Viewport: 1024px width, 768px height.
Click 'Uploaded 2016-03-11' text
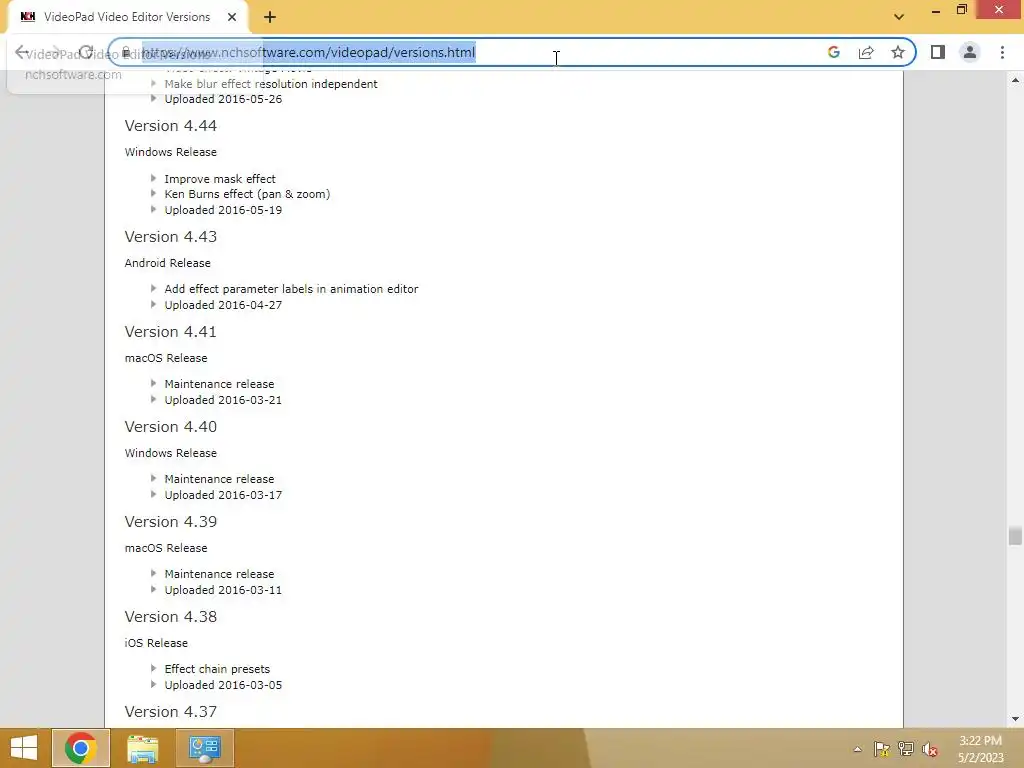223,590
